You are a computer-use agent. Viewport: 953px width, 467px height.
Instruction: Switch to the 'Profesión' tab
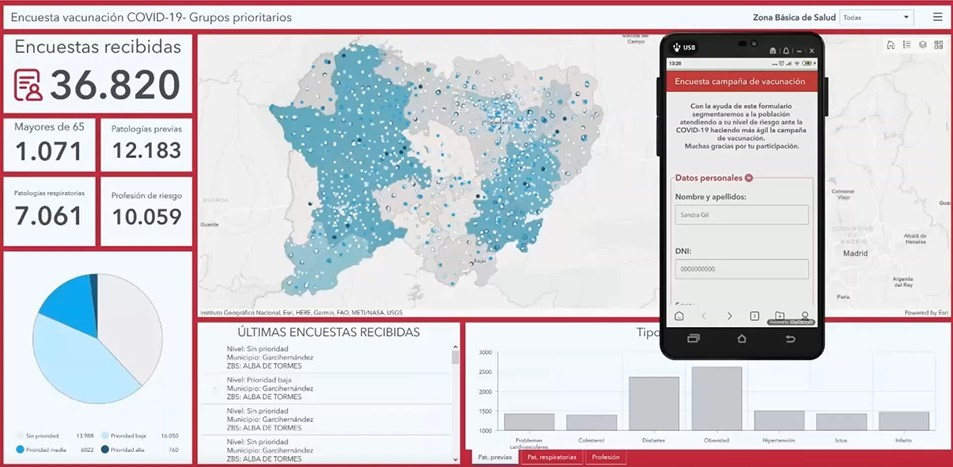pos(606,458)
